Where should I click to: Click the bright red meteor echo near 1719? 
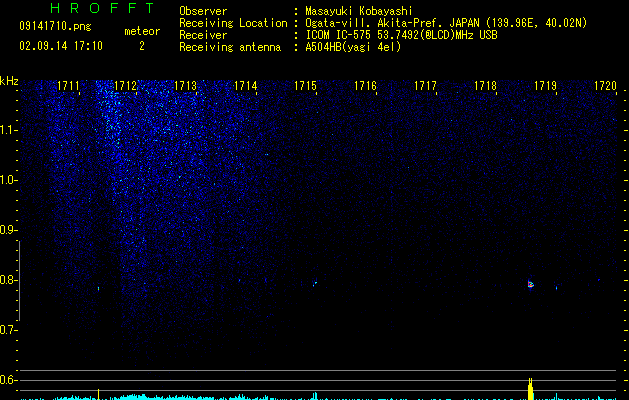tap(531, 284)
